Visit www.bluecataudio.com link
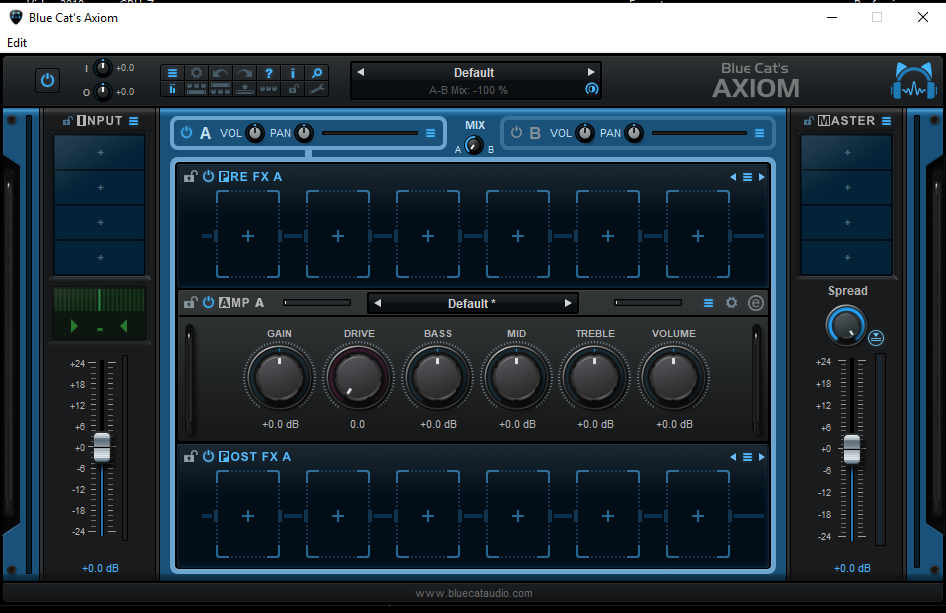Image resolution: width=946 pixels, height=613 pixels. [474, 593]
